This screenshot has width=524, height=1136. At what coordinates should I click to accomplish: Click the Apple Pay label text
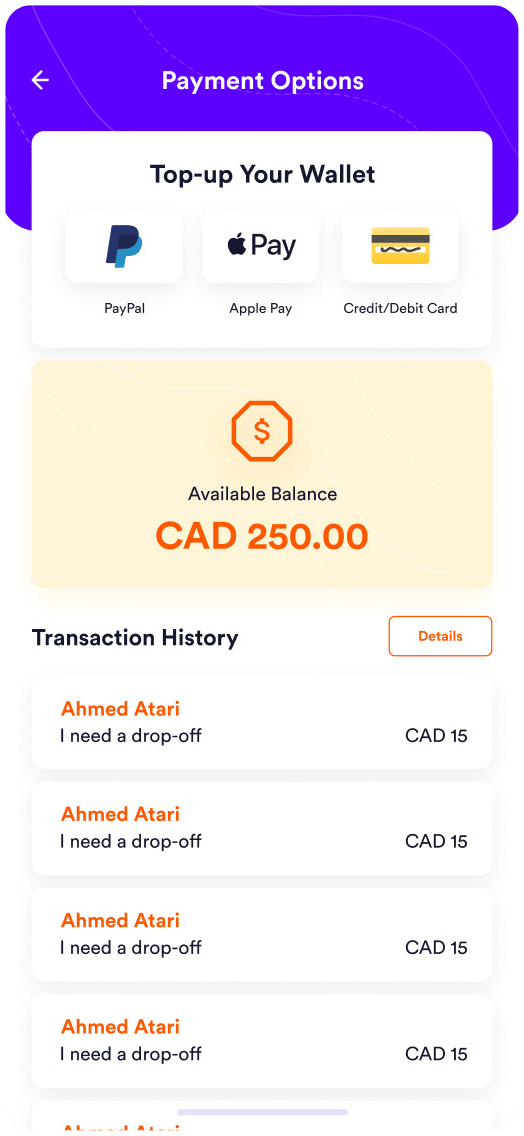tap(261, 309)
